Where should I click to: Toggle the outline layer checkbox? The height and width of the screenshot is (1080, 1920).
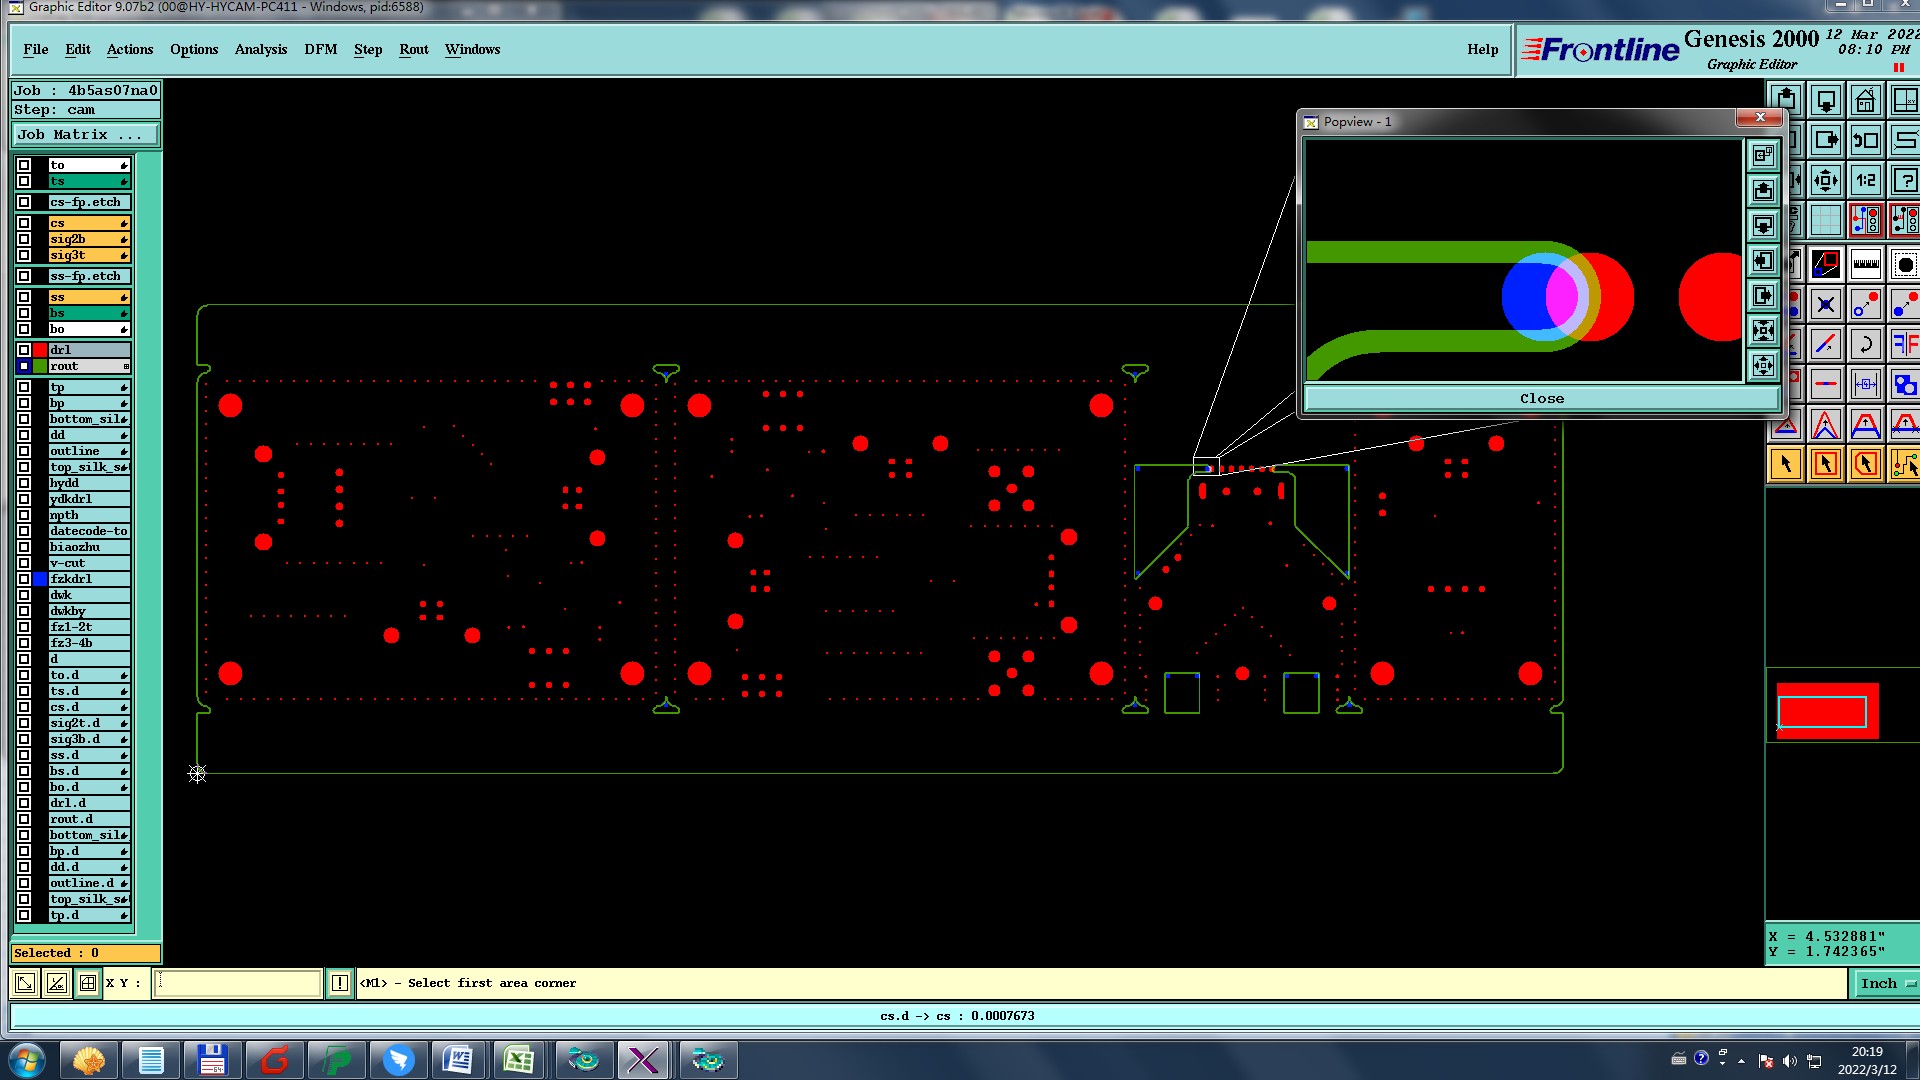pyautogui.click(x=24, y=451)
